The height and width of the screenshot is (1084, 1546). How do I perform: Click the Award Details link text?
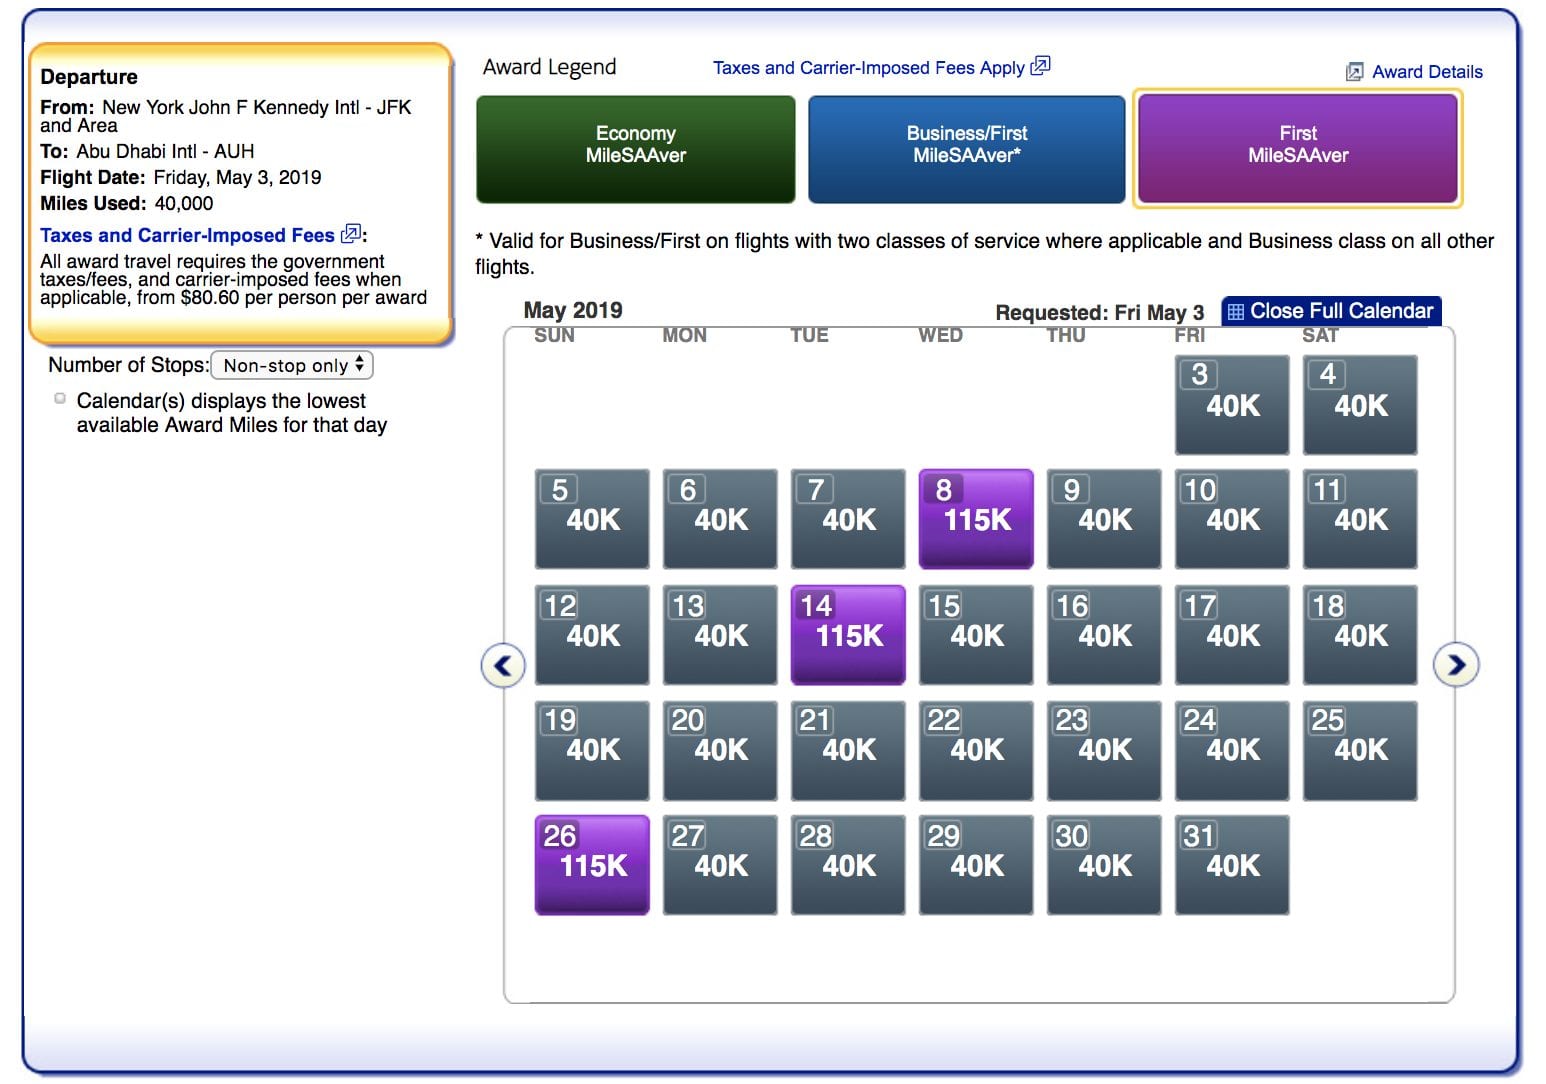click(x=1428, y=71)
